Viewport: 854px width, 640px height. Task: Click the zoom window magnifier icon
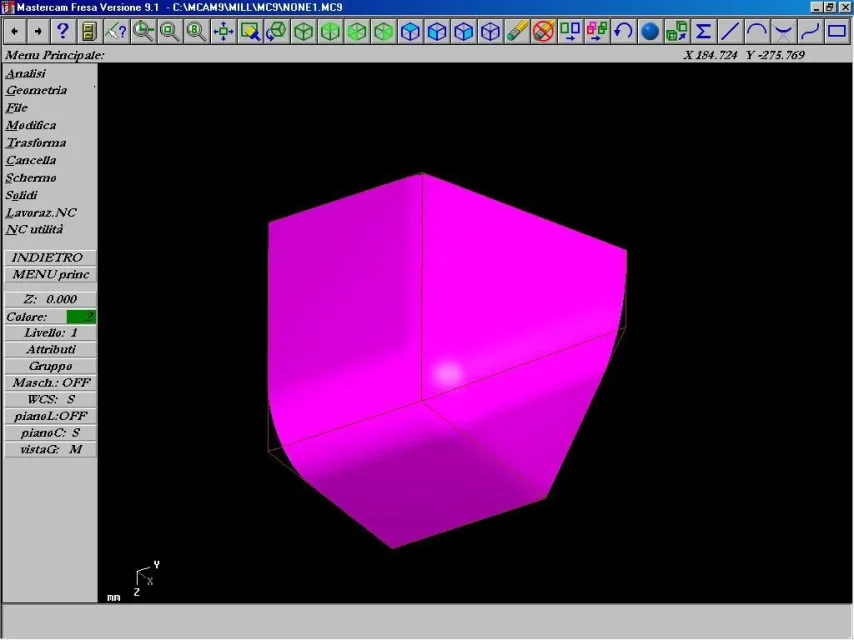[143, 31]
